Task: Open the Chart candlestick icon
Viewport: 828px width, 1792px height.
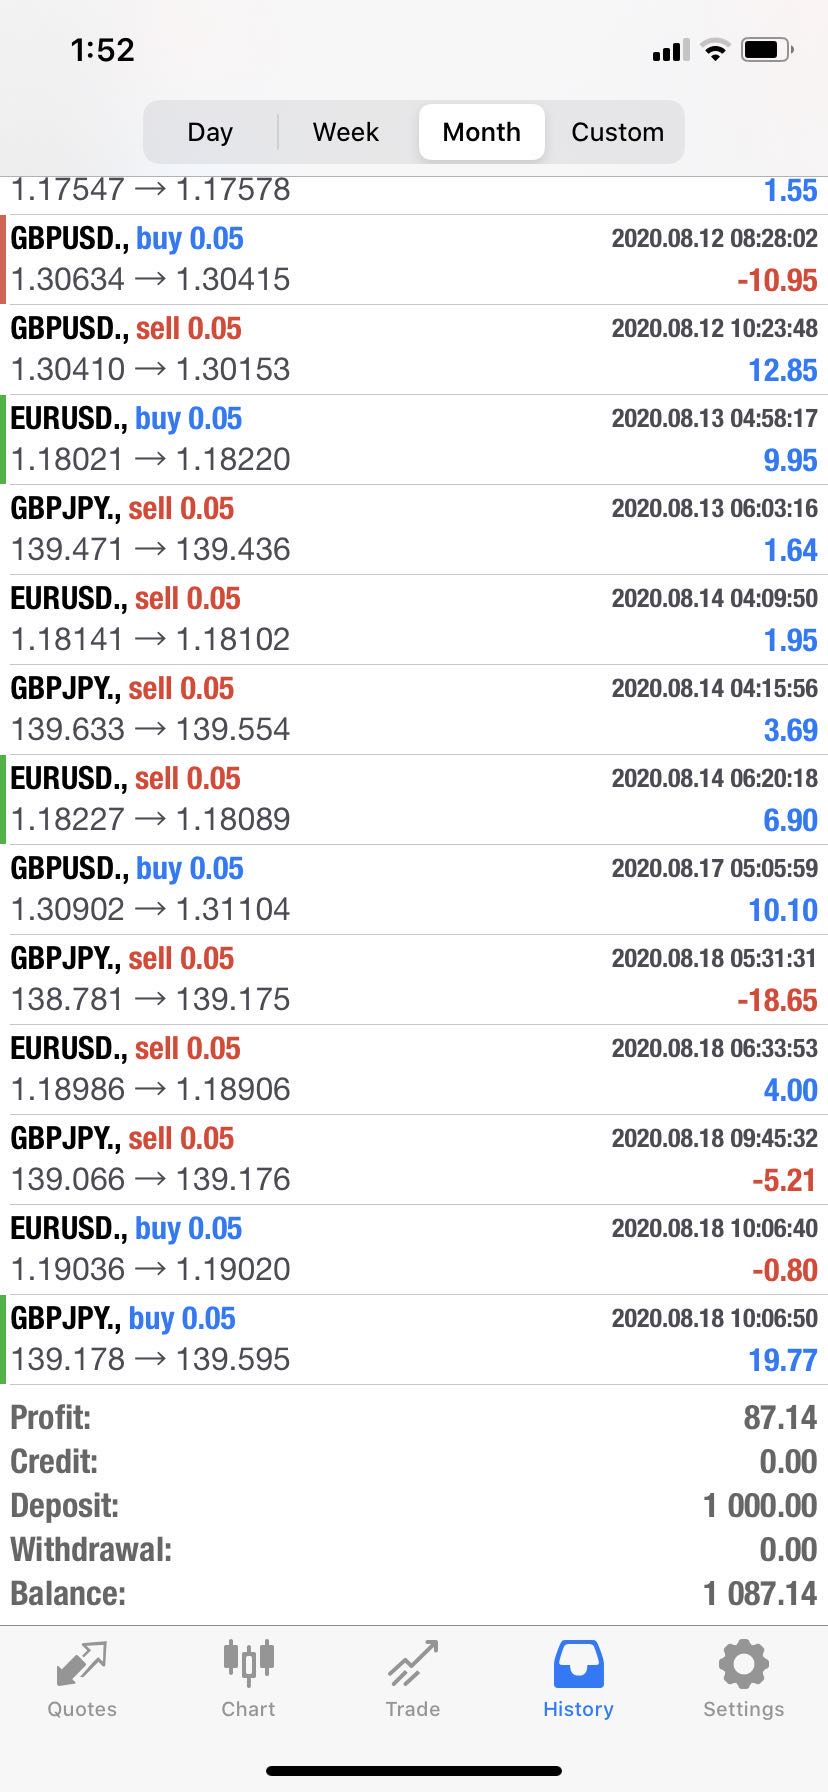Action: coord(248,1663)
